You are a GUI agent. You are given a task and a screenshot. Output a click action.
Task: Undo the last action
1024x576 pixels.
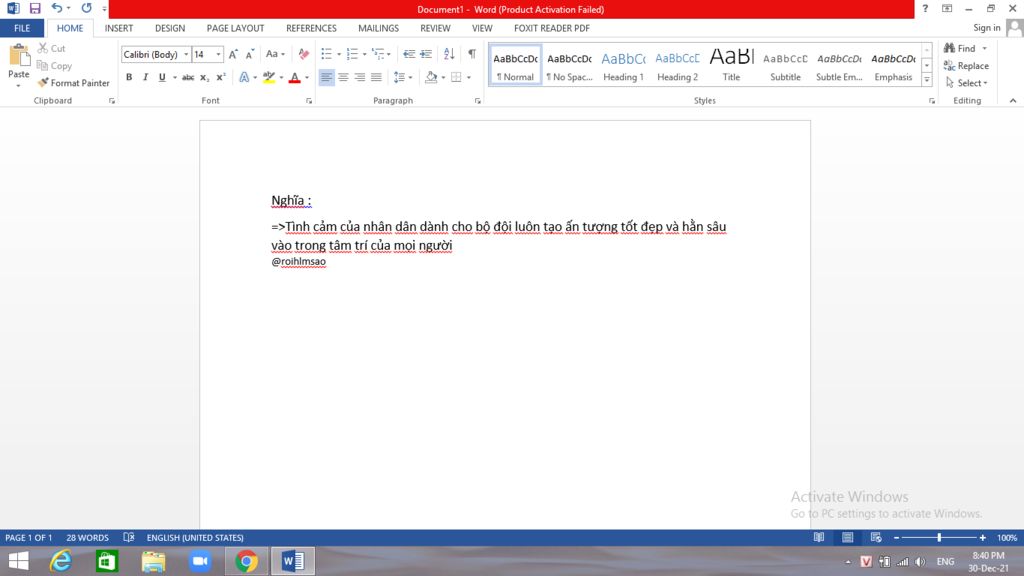tap(57, 8)
